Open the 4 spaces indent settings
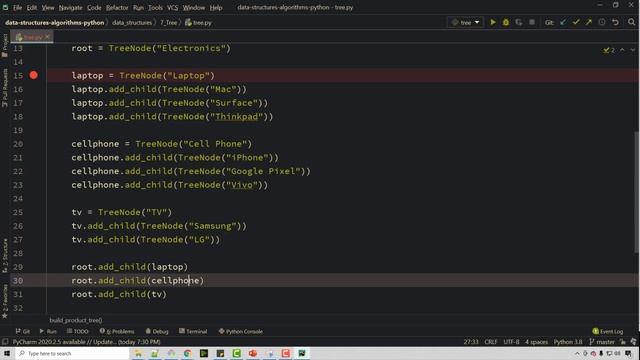 (x=536, y=342)
